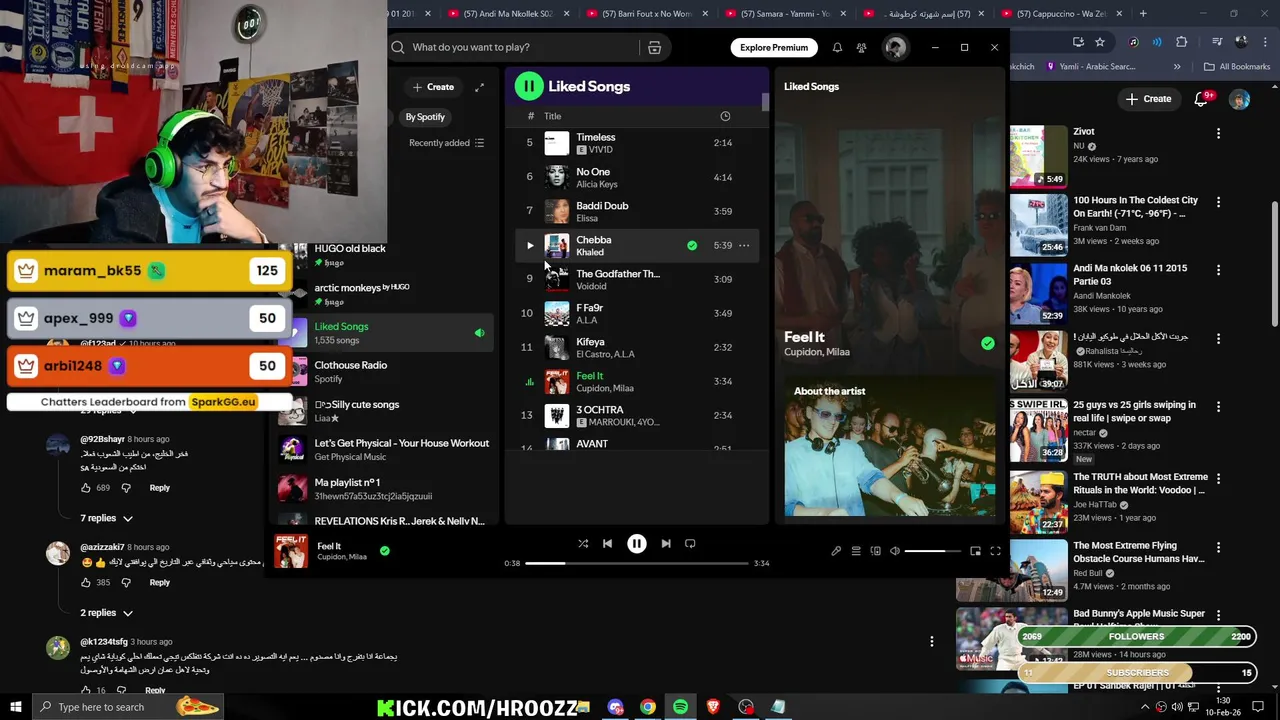The height and width of the screenshot is (720, 1280).
Task: Select the track '3 OCHTRA'
Action: click(x=637, y=415)
